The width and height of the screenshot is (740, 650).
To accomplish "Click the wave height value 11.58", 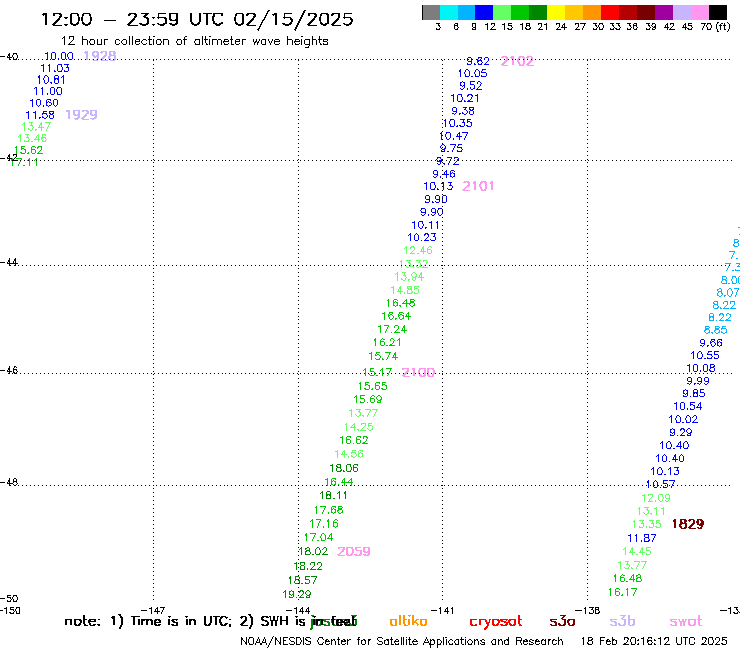I will point(40,115).
